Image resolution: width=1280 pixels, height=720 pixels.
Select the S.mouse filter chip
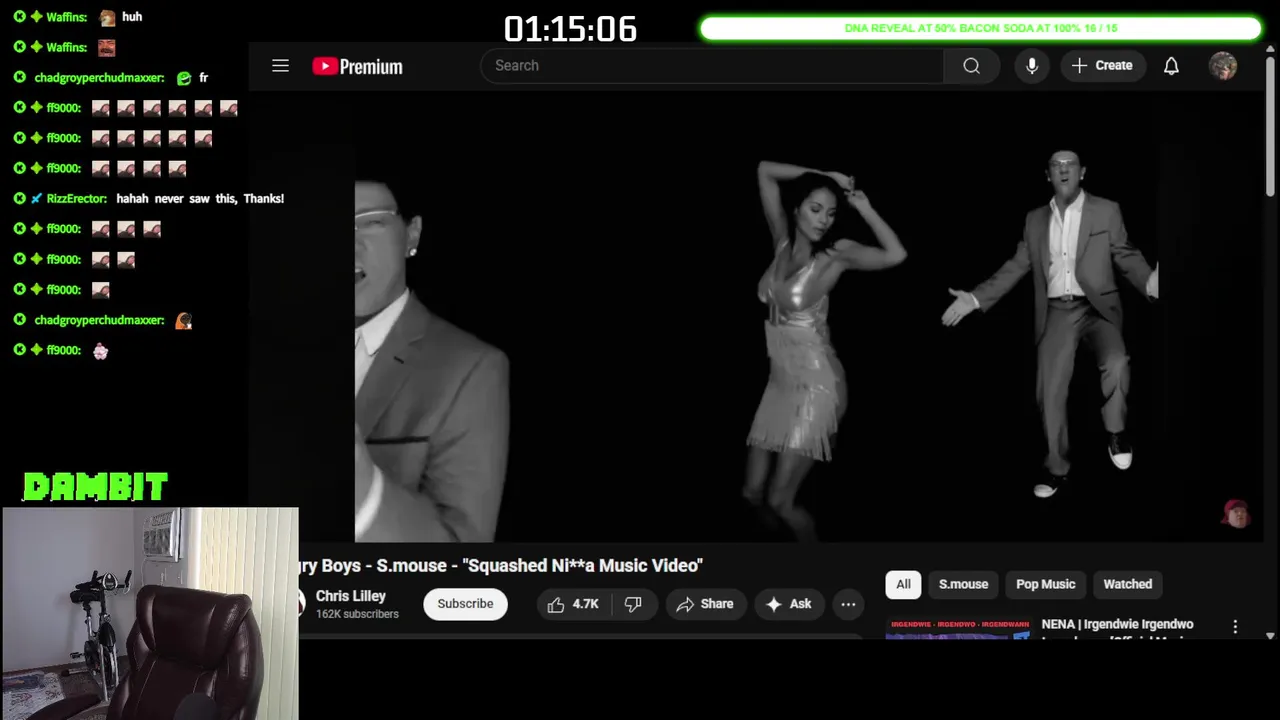click(963, 584)
